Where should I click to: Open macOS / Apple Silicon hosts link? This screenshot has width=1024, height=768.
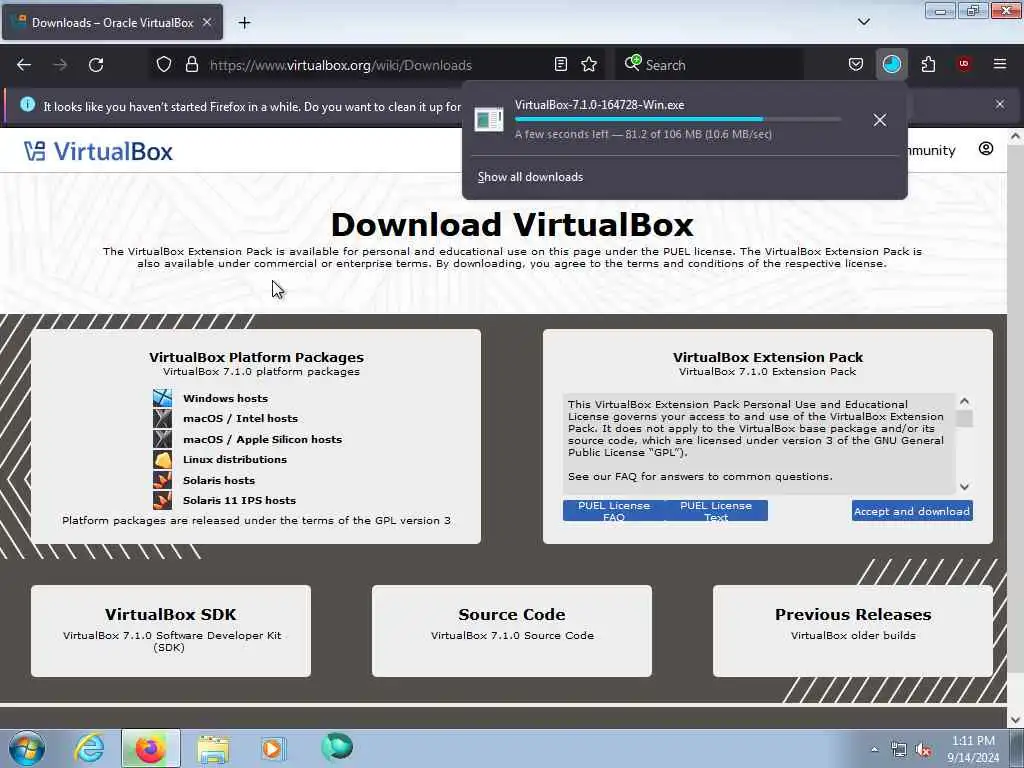(x=263, y=440)
